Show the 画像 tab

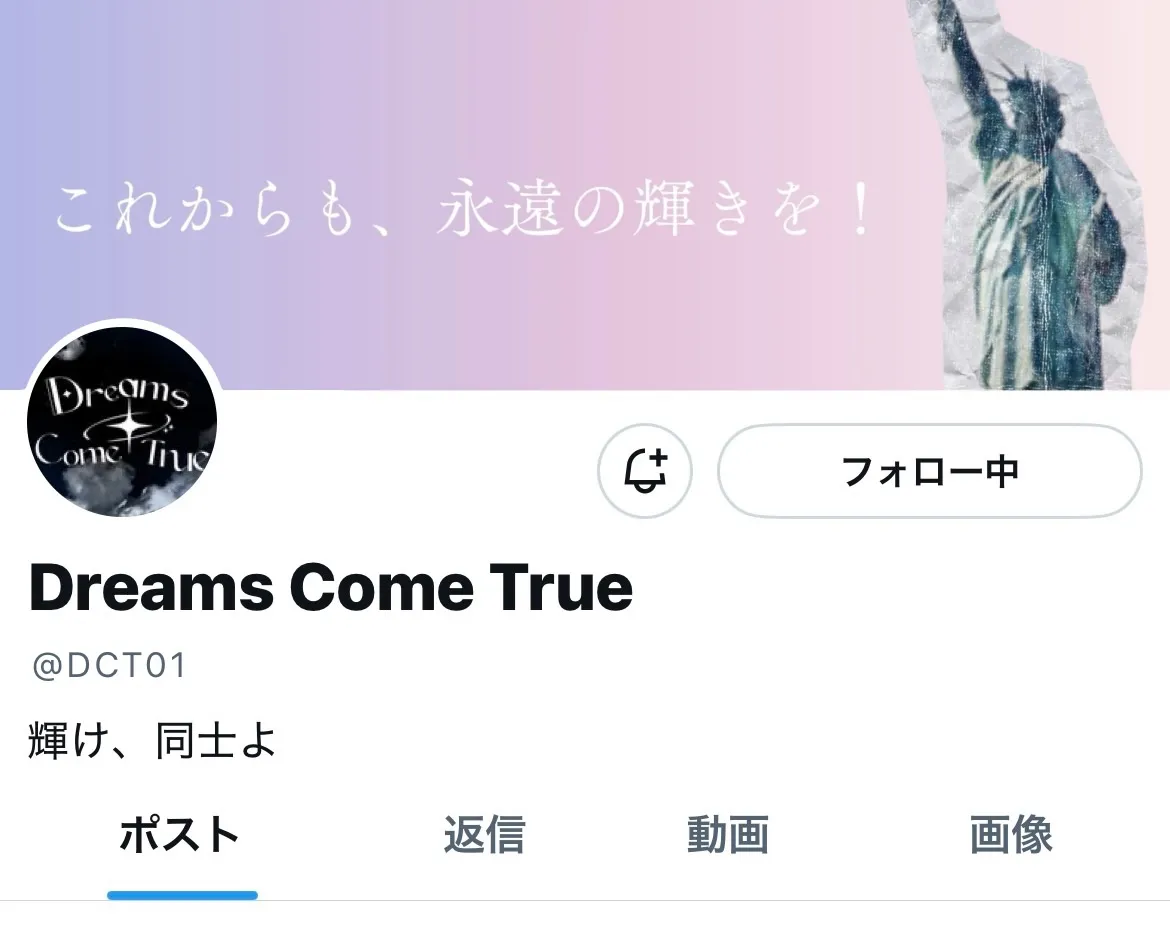[x=1011, y=834]
